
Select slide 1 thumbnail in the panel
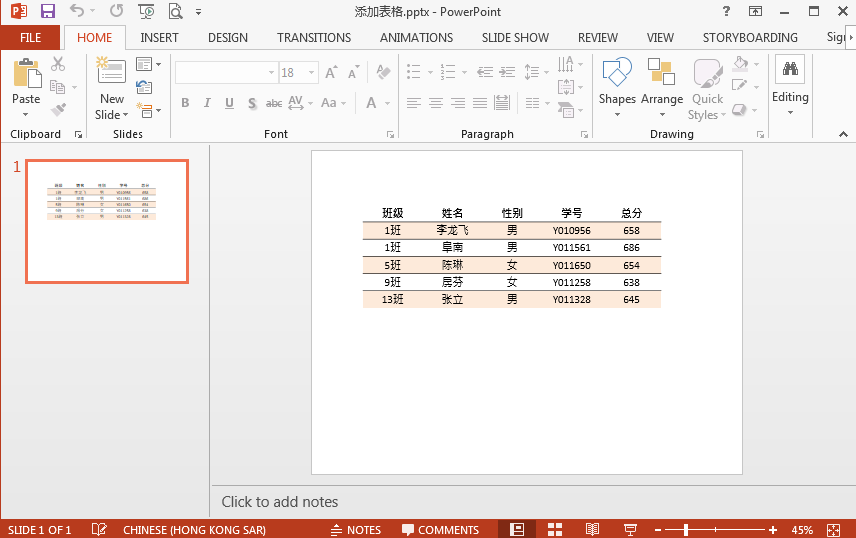107,221
